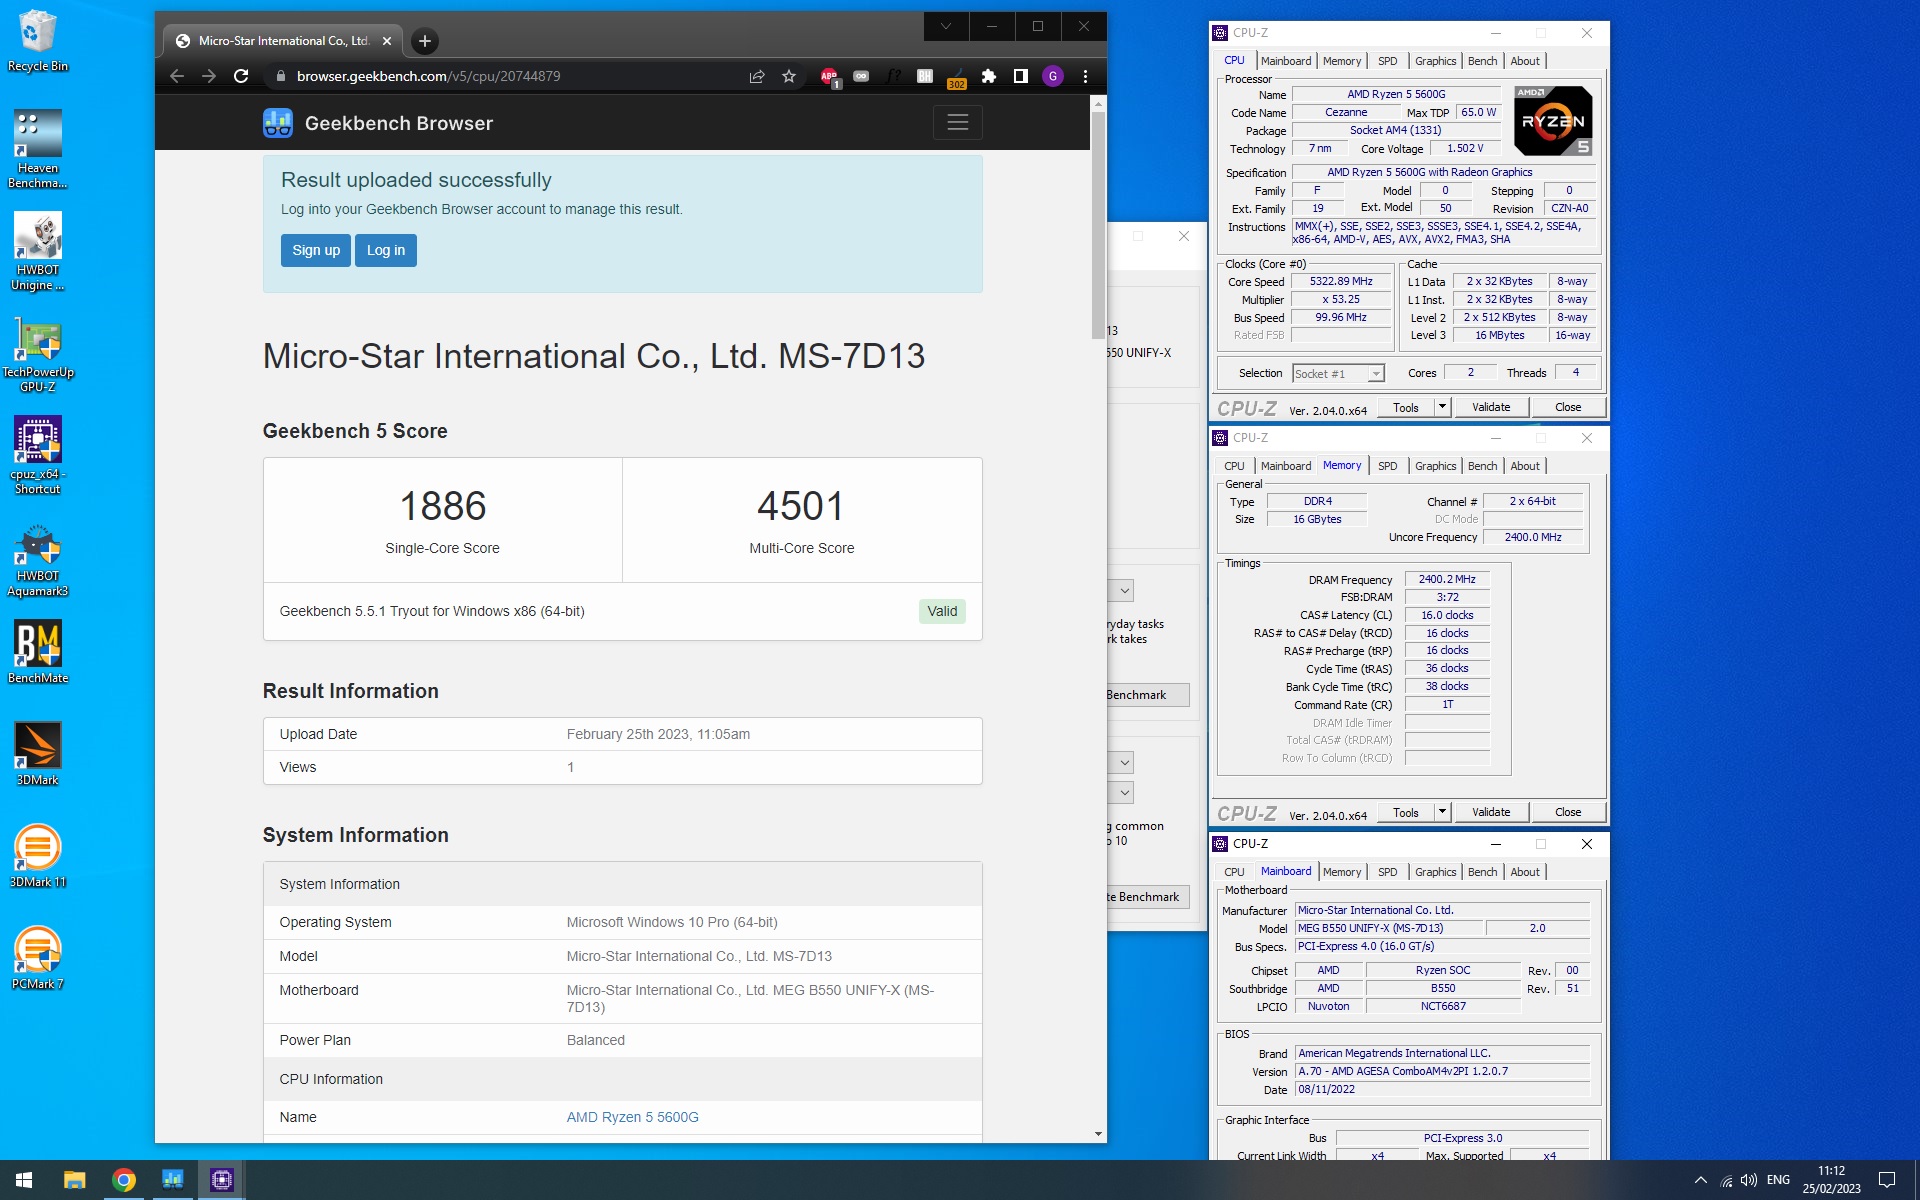Open the dropdown above 'common' in background window
The image size is (1920, 1200).
[x=1121, y=793]
